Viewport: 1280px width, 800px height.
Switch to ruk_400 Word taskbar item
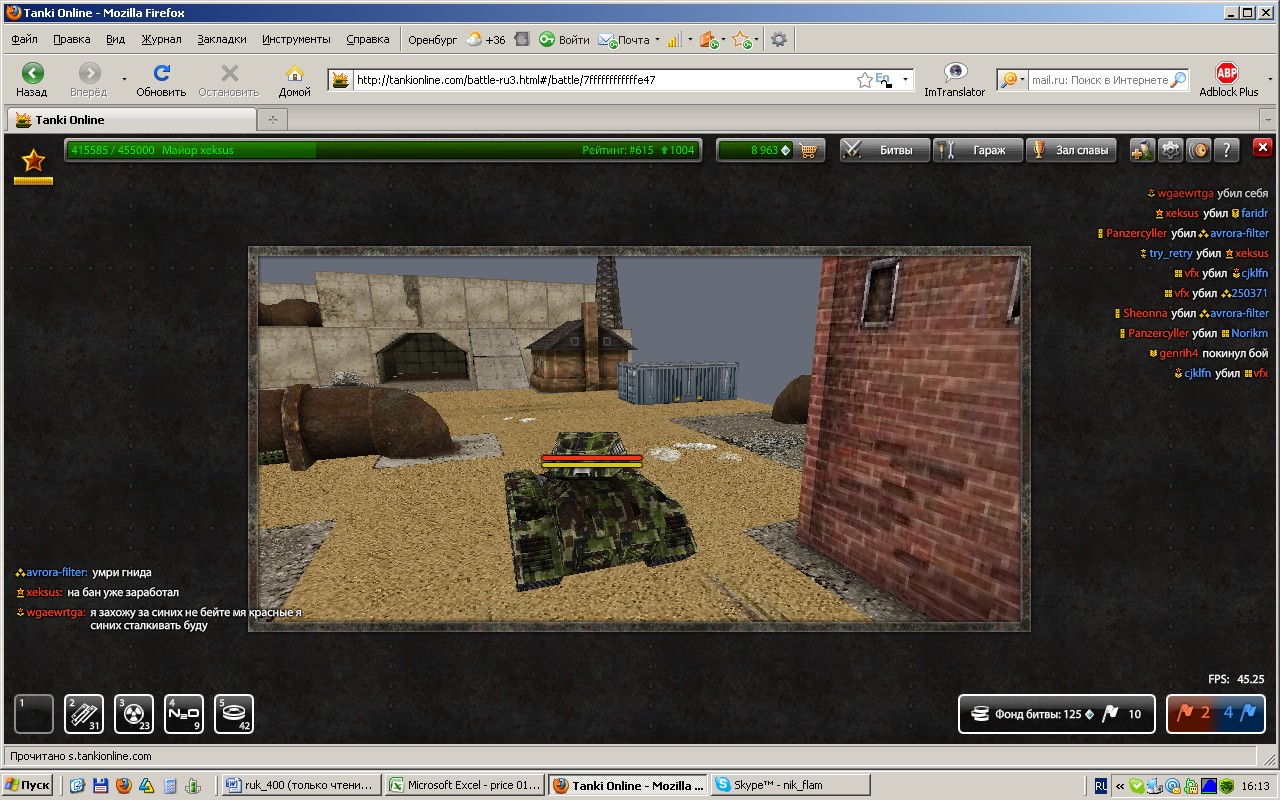[x=300, y=785]
